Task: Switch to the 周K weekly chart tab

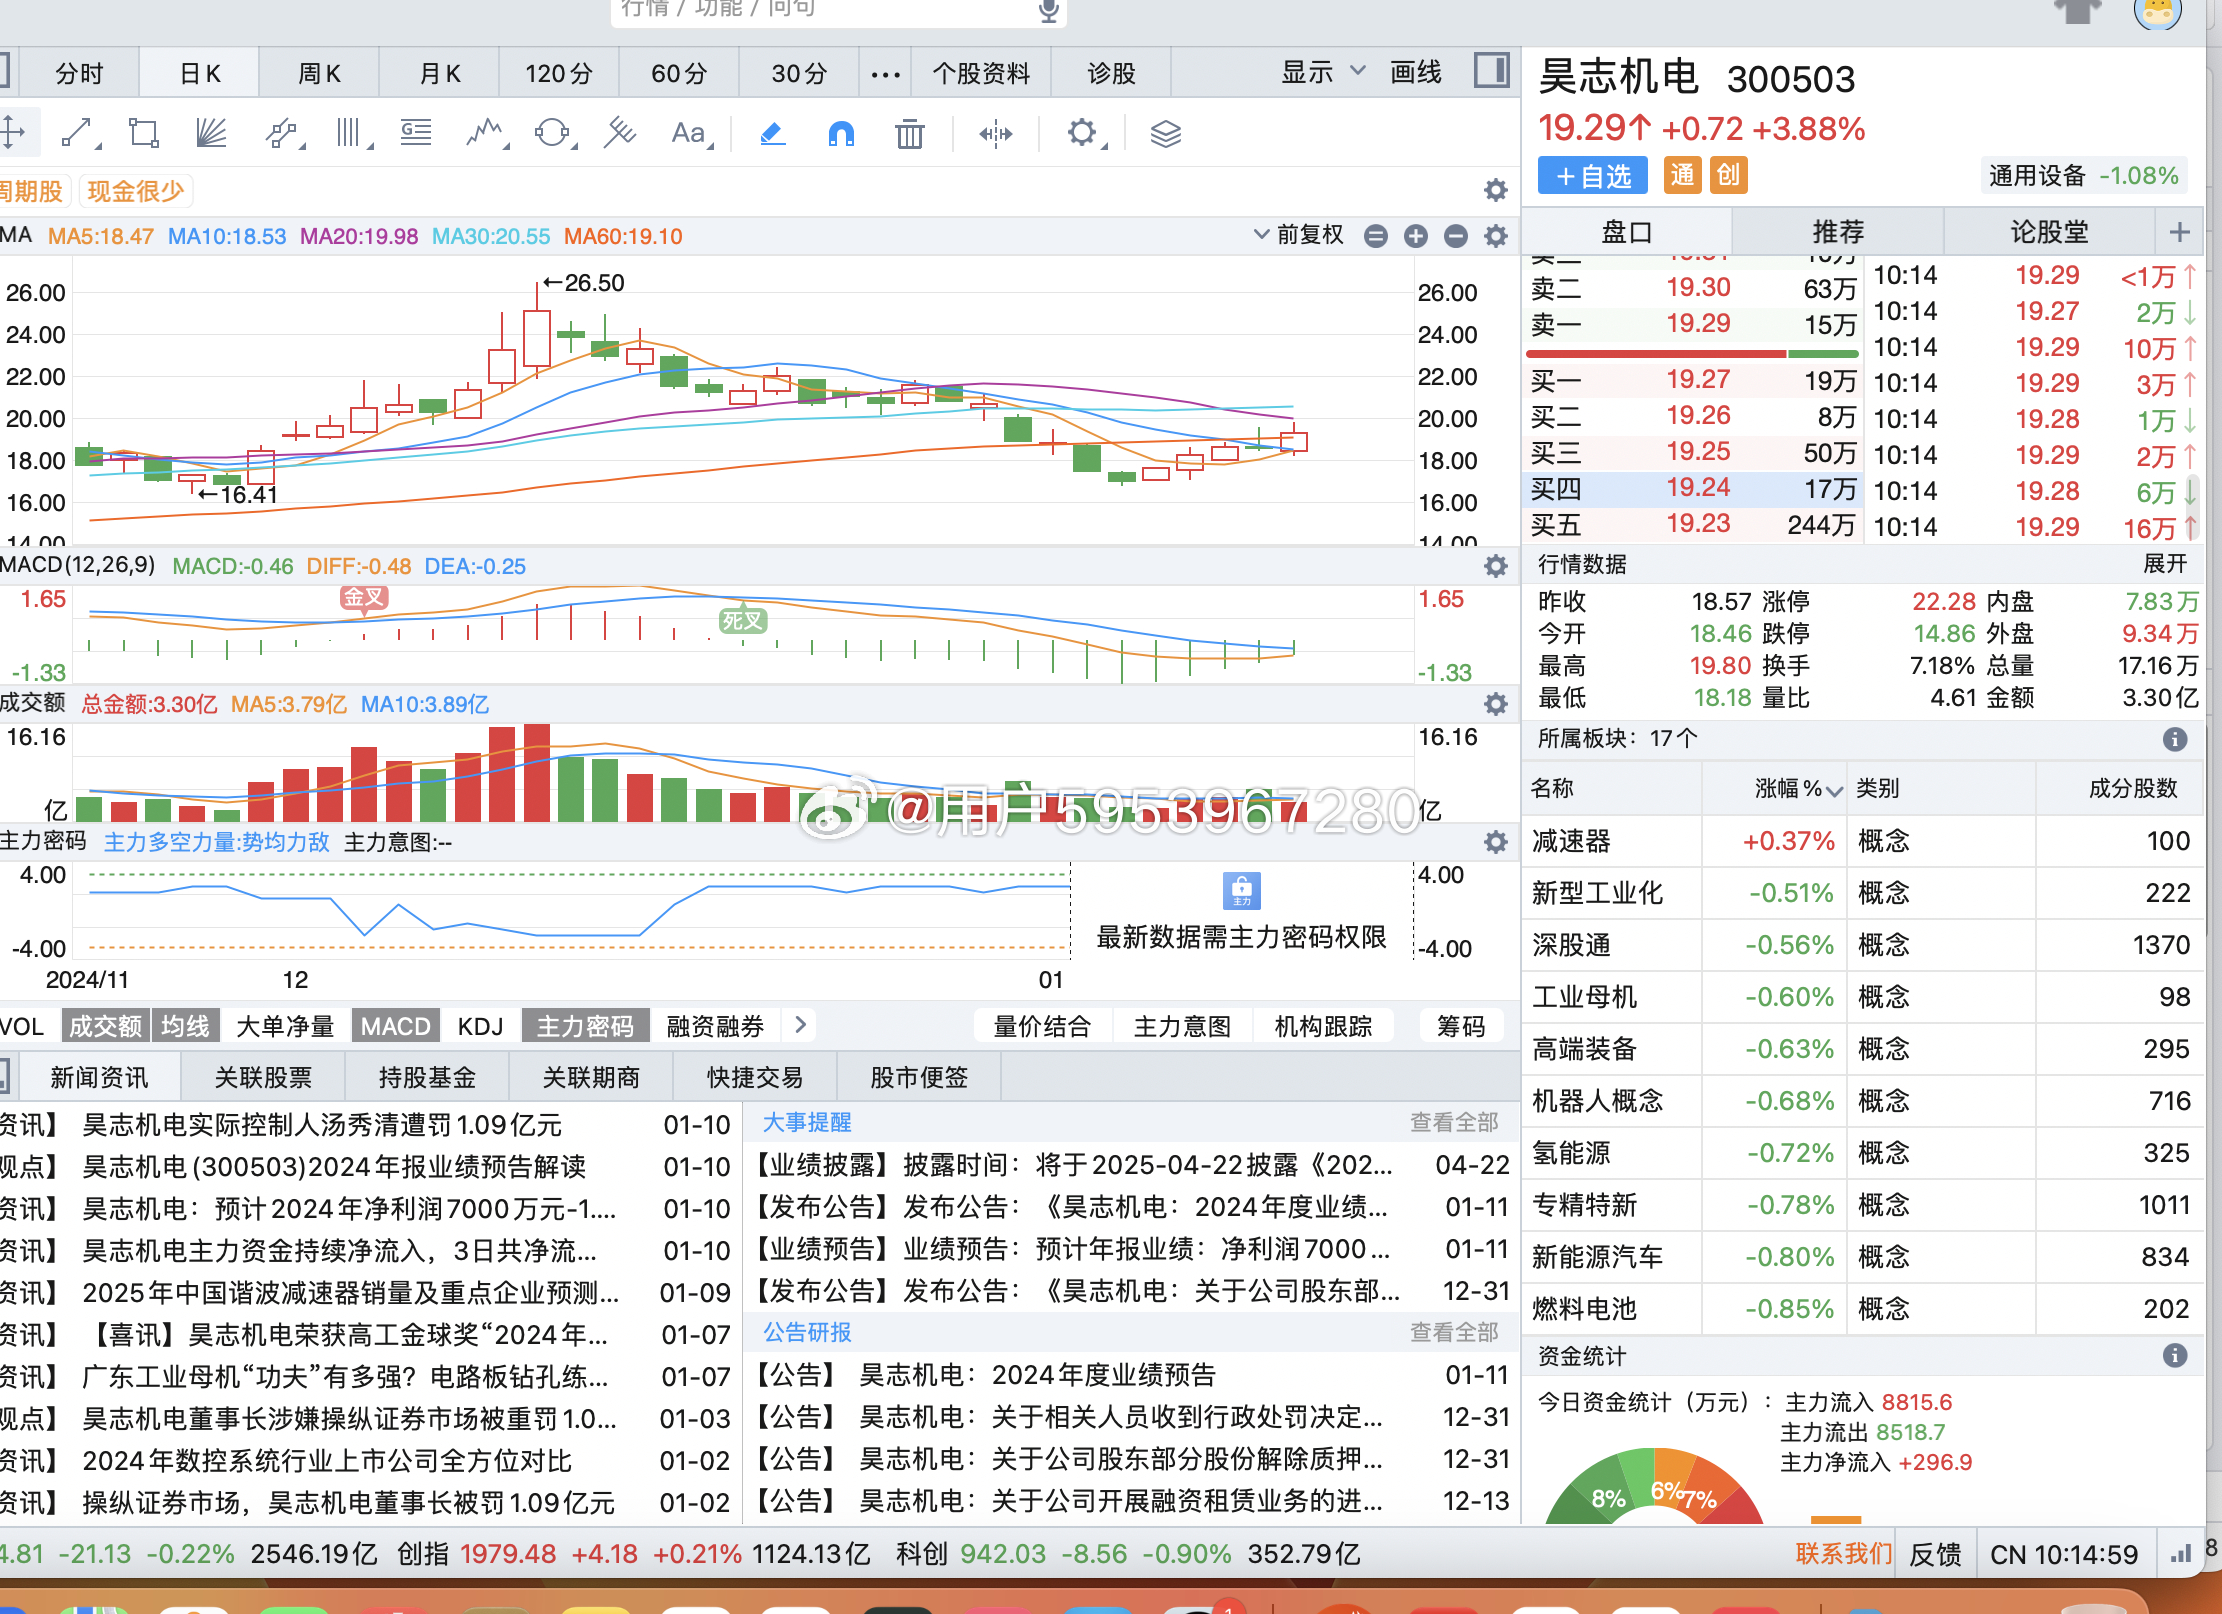Action: point(319,73)
